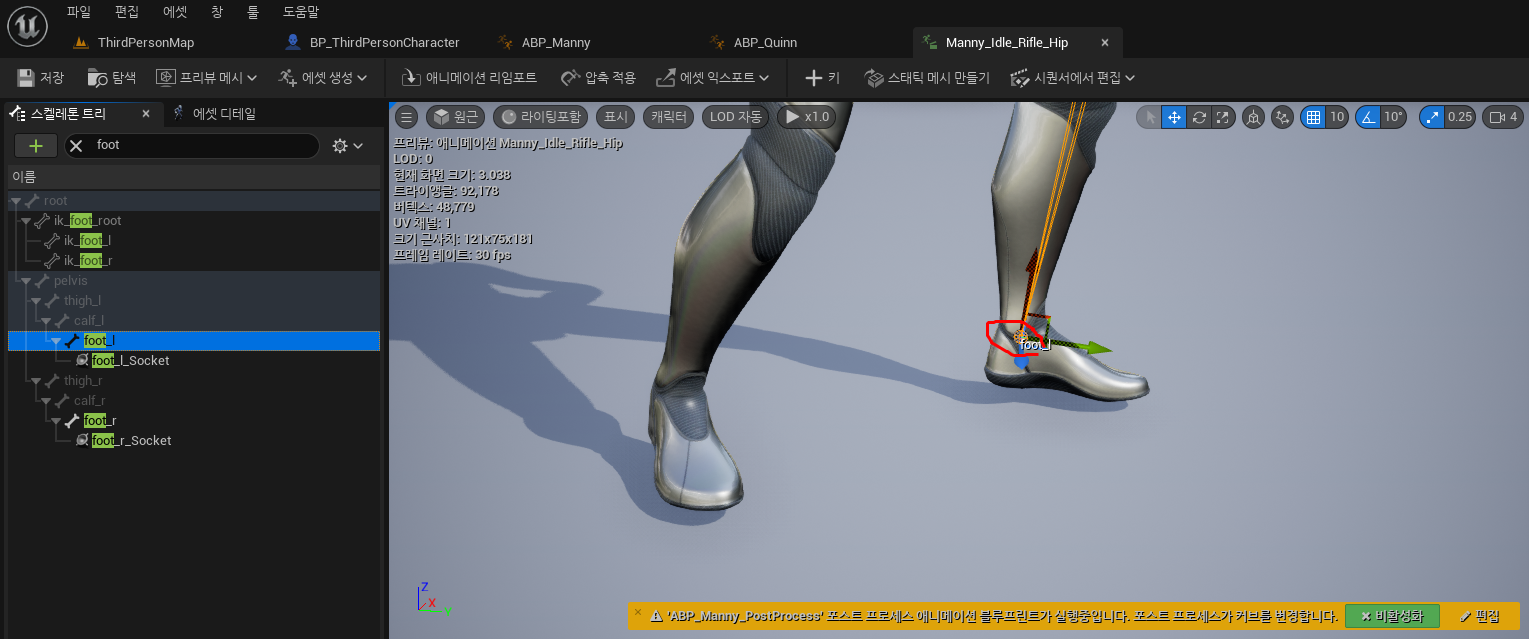Toggle rotation angle snapping
The image size is (1529, 639).
1367,117
